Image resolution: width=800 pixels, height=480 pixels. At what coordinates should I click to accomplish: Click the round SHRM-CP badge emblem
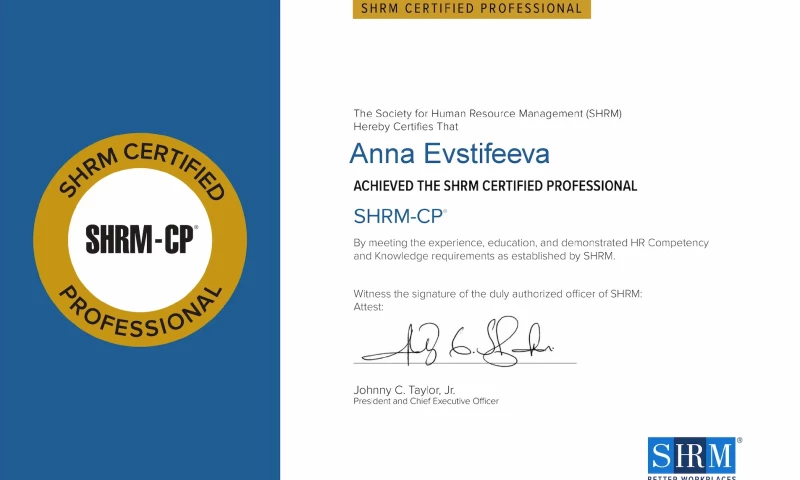140,240
